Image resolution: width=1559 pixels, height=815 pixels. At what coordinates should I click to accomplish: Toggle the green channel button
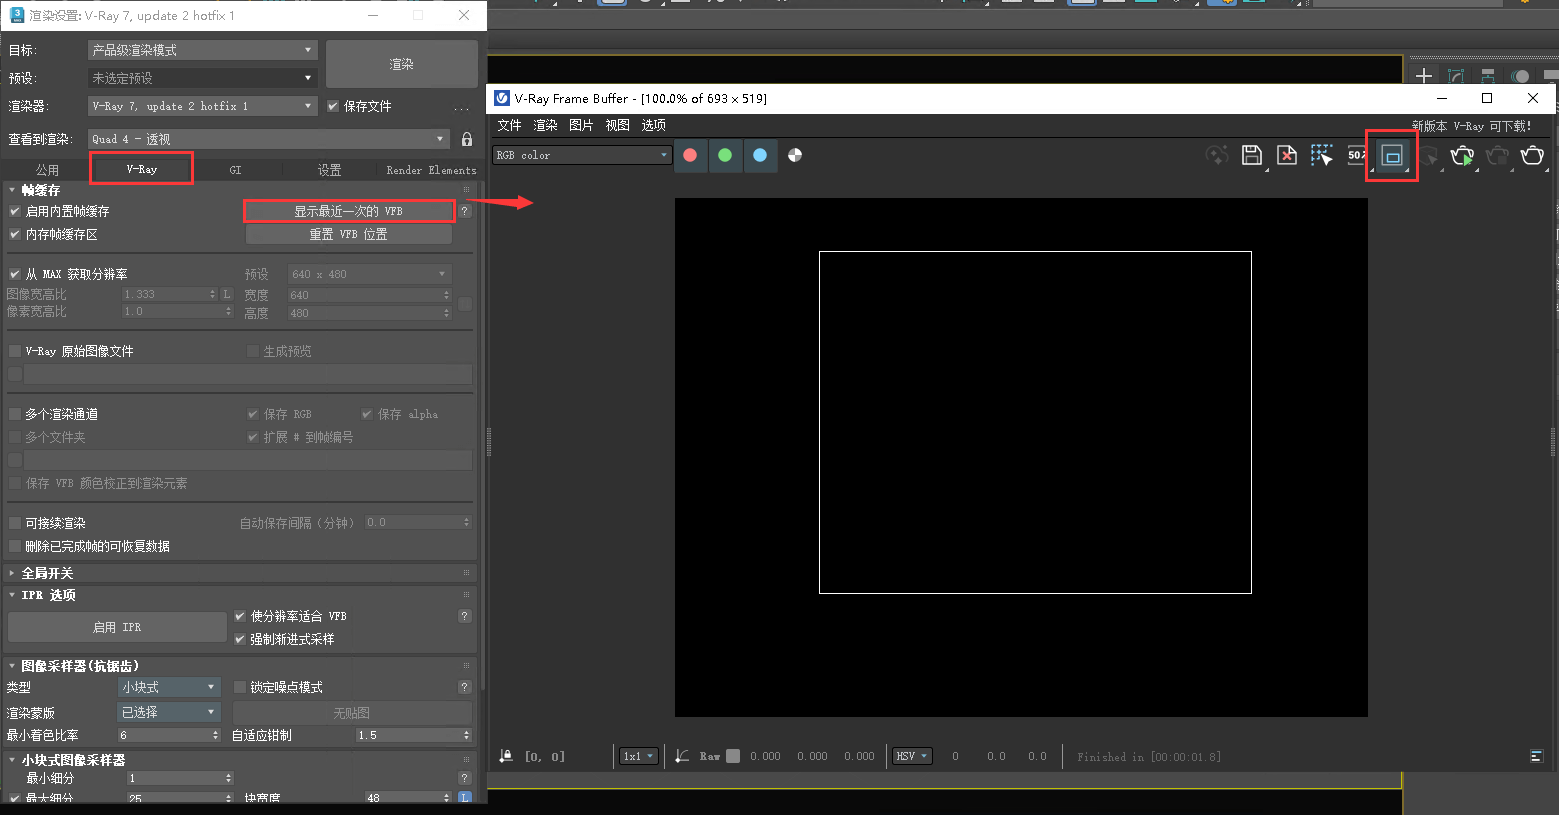pyautogui.click(x=725, y=155)
